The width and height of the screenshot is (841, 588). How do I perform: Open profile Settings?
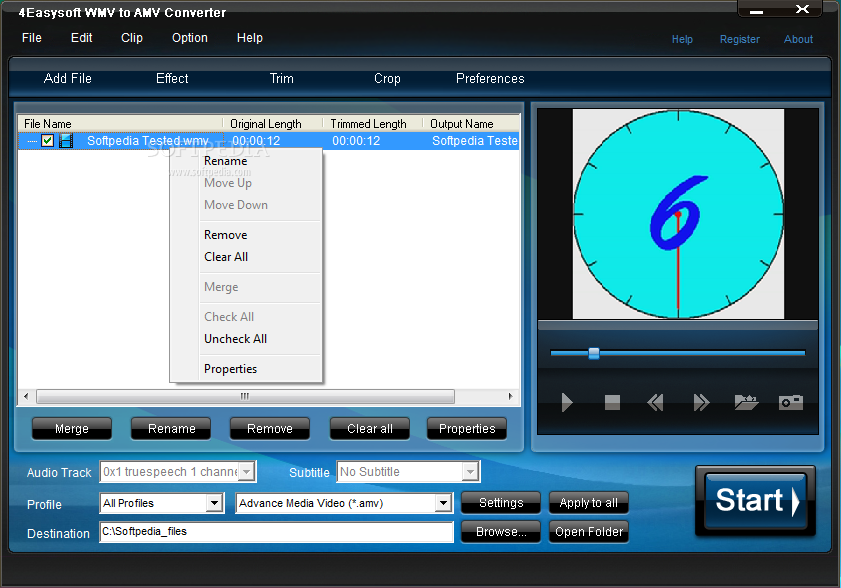[501, 503]
